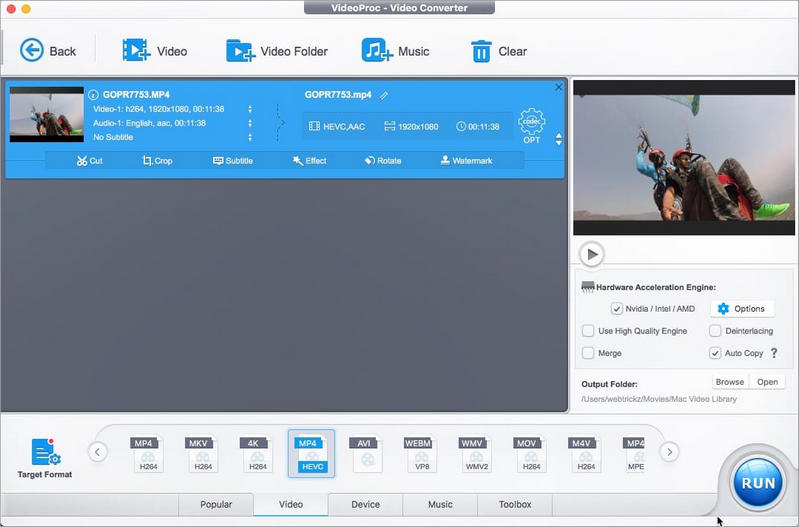Add a video with the Video icon
This screenshot has height=527, width=799.
[136, 51]
